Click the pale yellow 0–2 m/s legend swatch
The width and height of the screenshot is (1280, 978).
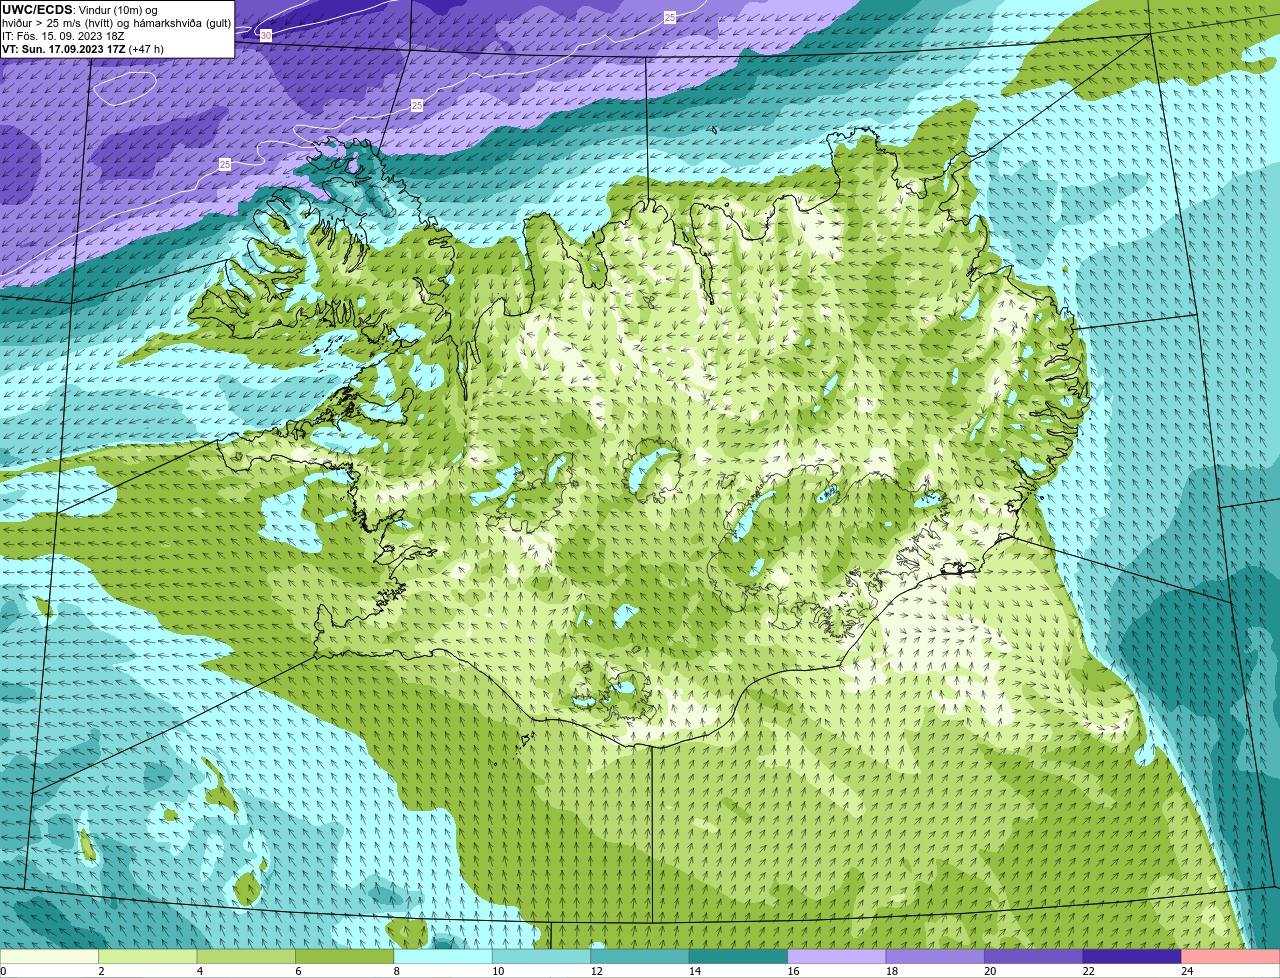click(x=50, y=957)
